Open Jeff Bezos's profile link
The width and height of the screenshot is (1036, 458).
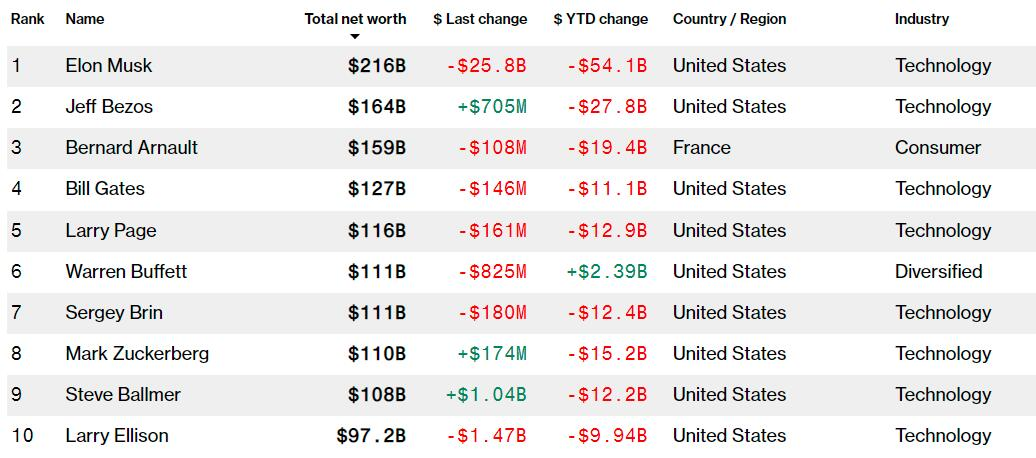[109, 107]
